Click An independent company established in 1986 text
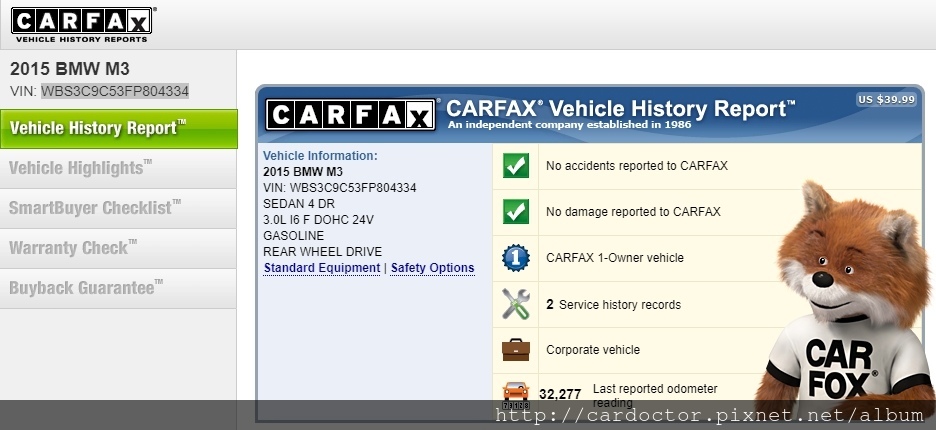 pos(569,125)
